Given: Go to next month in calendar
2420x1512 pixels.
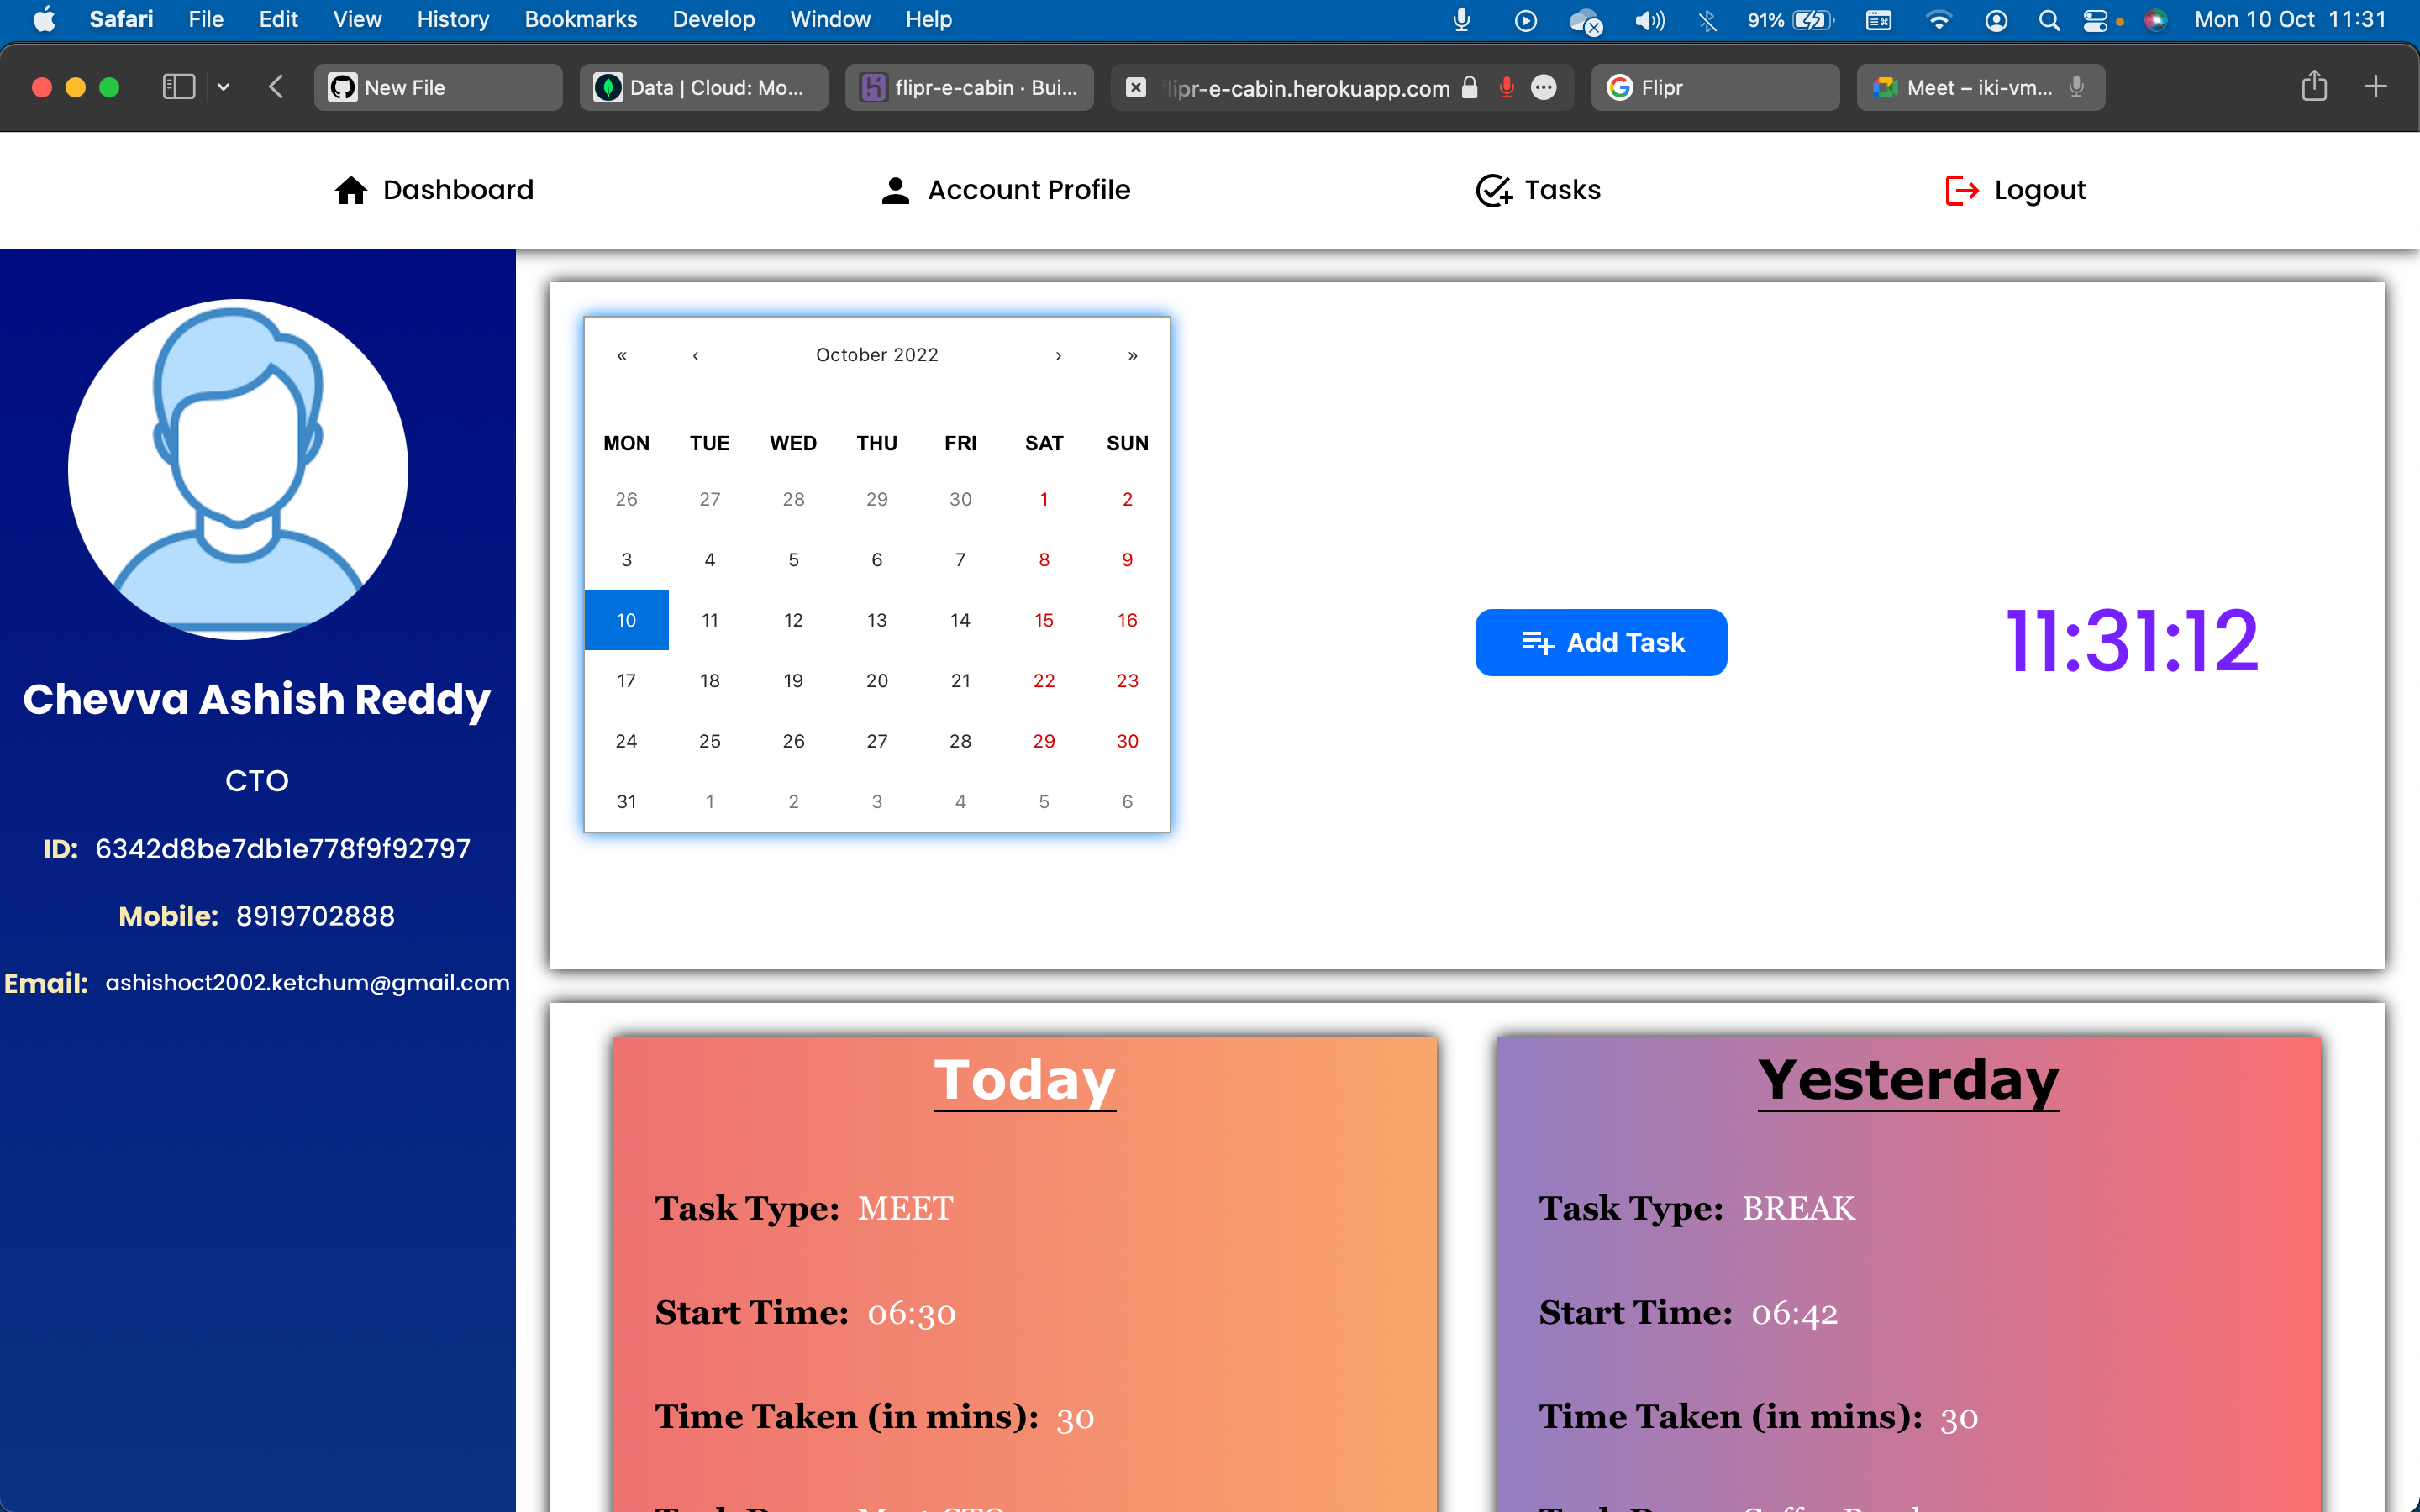Looking at the screenshot, I should [1058, 355].
